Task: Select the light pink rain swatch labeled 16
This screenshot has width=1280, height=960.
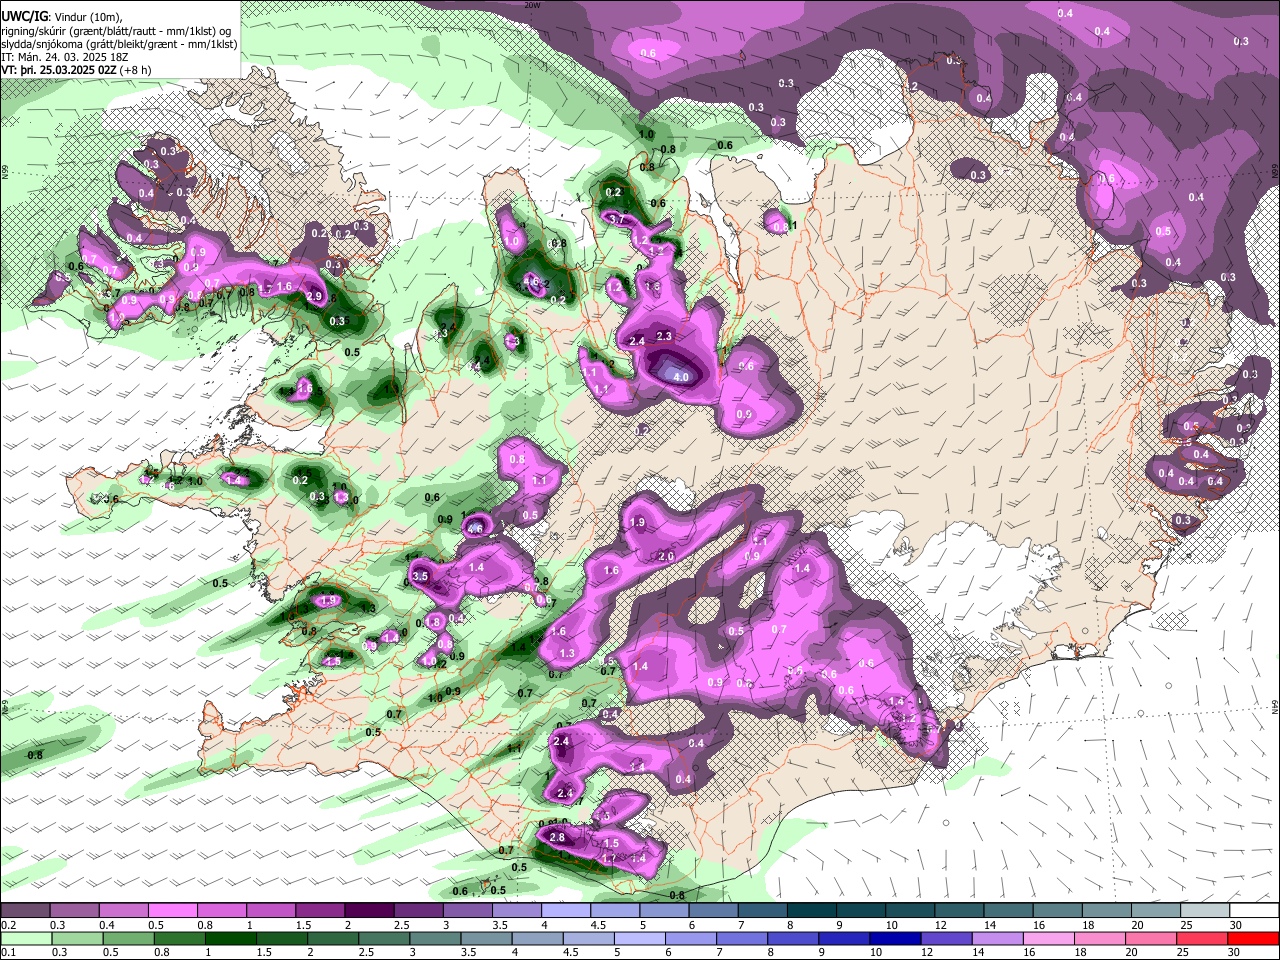Action: pos(1050,939)
